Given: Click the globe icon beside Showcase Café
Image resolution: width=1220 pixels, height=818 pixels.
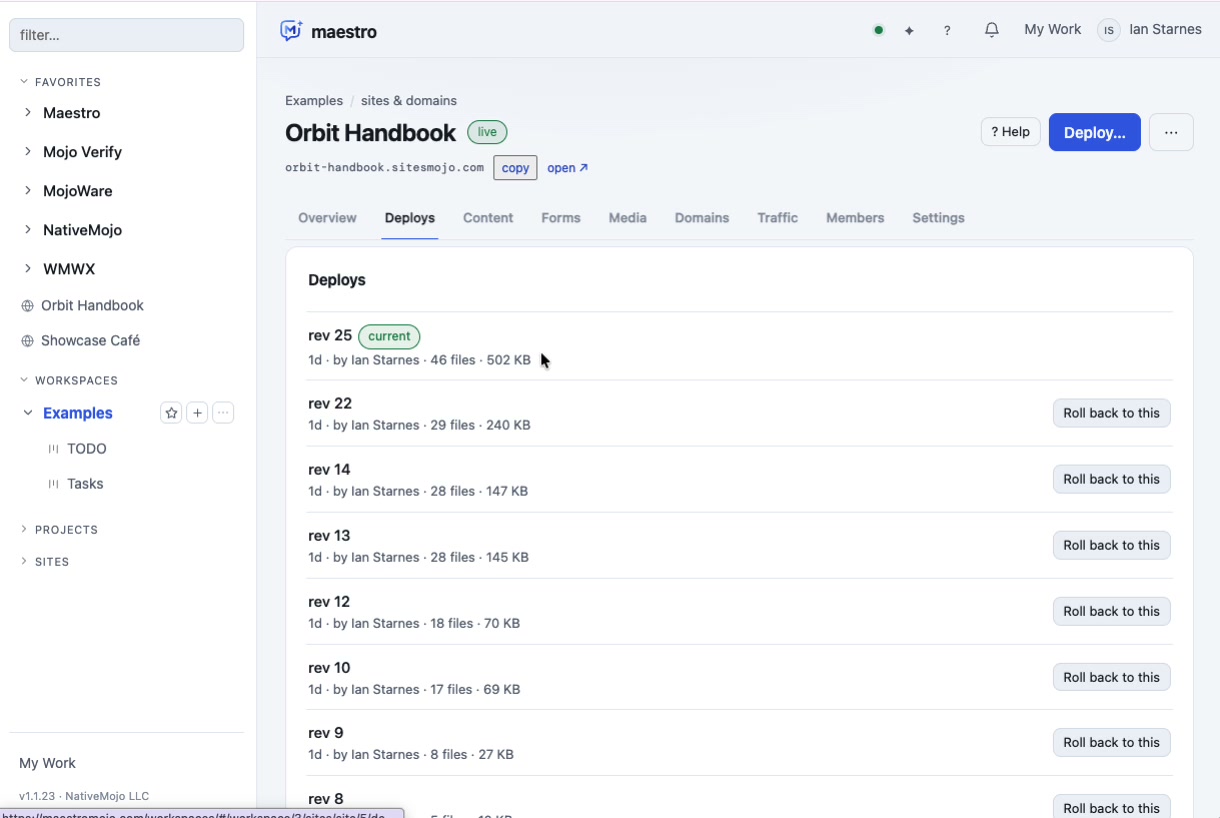Looking at the screenshot, I should click(x=28, y=341).
